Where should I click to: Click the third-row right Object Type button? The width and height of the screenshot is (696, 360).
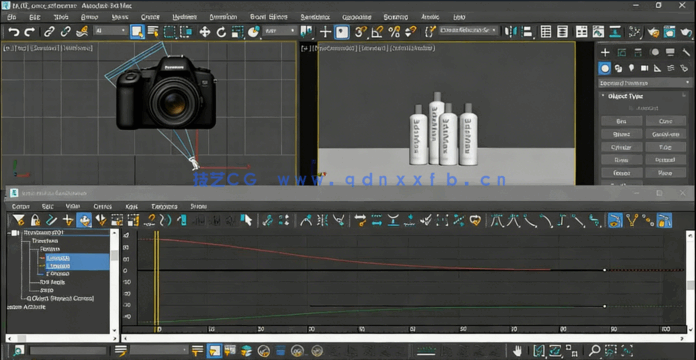665,147
